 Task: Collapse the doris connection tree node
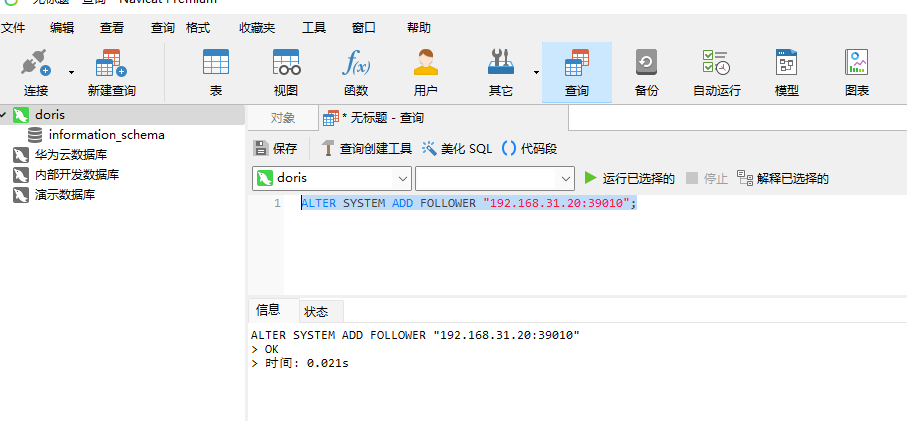pos(5,115)
